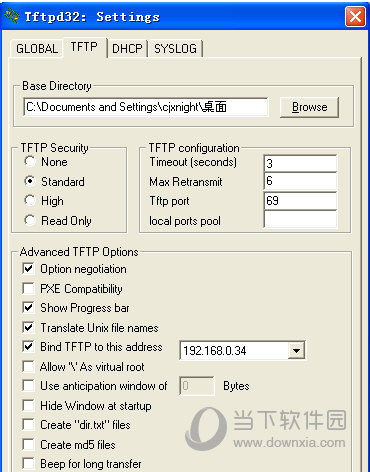Viewport: 370px width, 472px height.
Task: Switch to the GLOBAL tab
Action: [x=37, y=49]
